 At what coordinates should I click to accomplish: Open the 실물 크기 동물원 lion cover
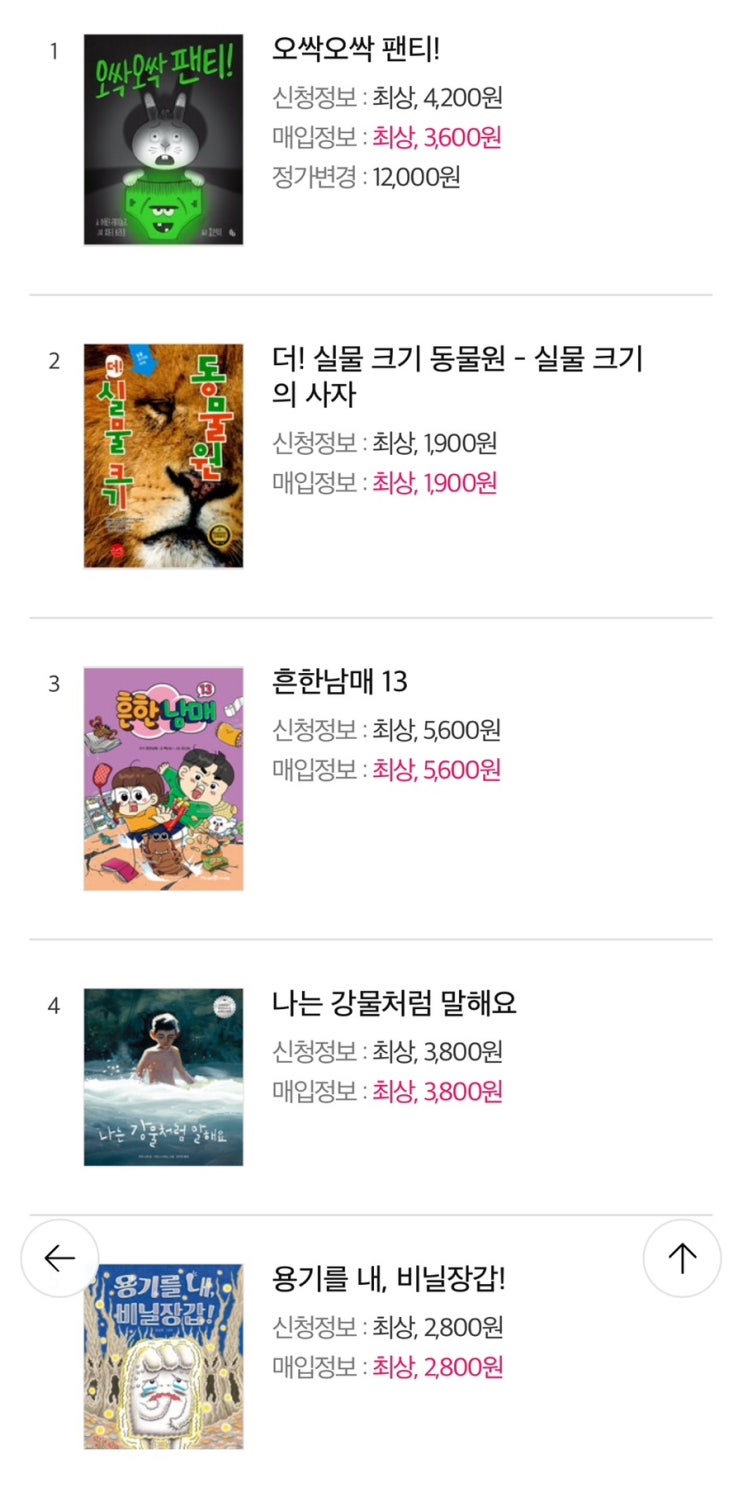coord(163,456)
